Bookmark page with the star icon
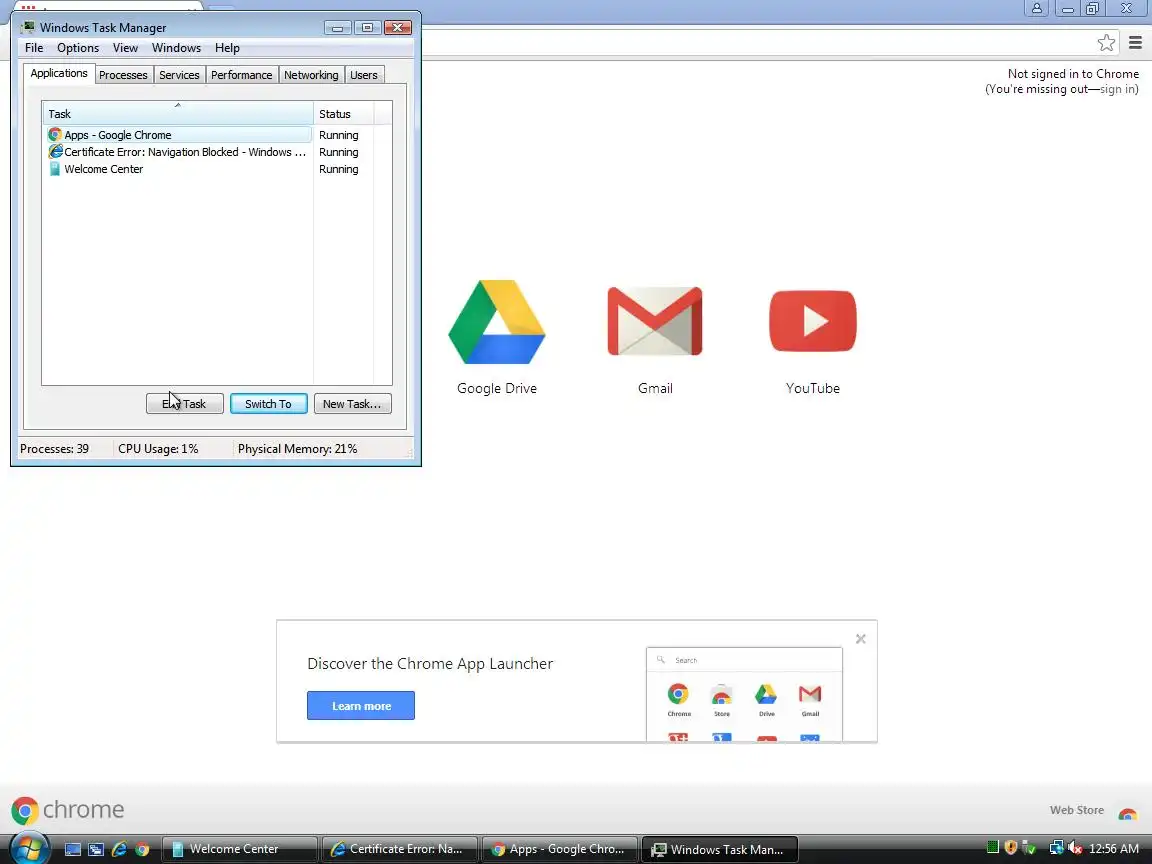Image resolution: width=1152 pixels, height=864 pixels. point(1106,43)
